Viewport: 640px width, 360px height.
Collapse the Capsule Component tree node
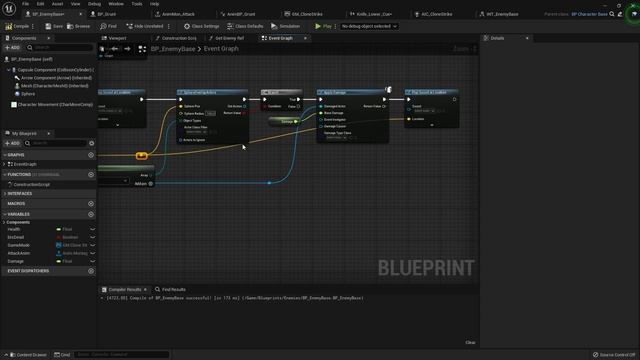point(8,70)
